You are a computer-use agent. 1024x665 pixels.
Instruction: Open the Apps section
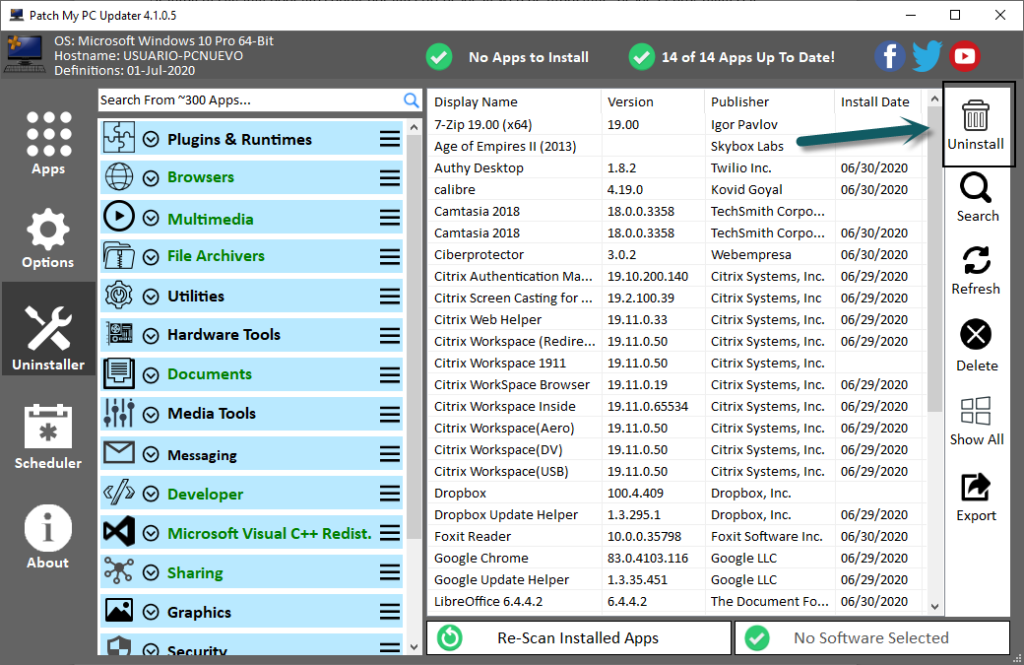click(48, 143)
